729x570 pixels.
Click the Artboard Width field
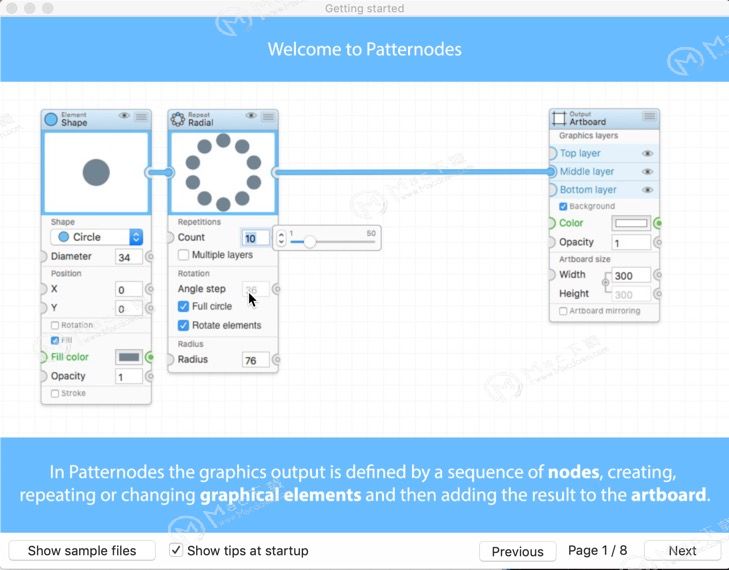click(631, 276)
